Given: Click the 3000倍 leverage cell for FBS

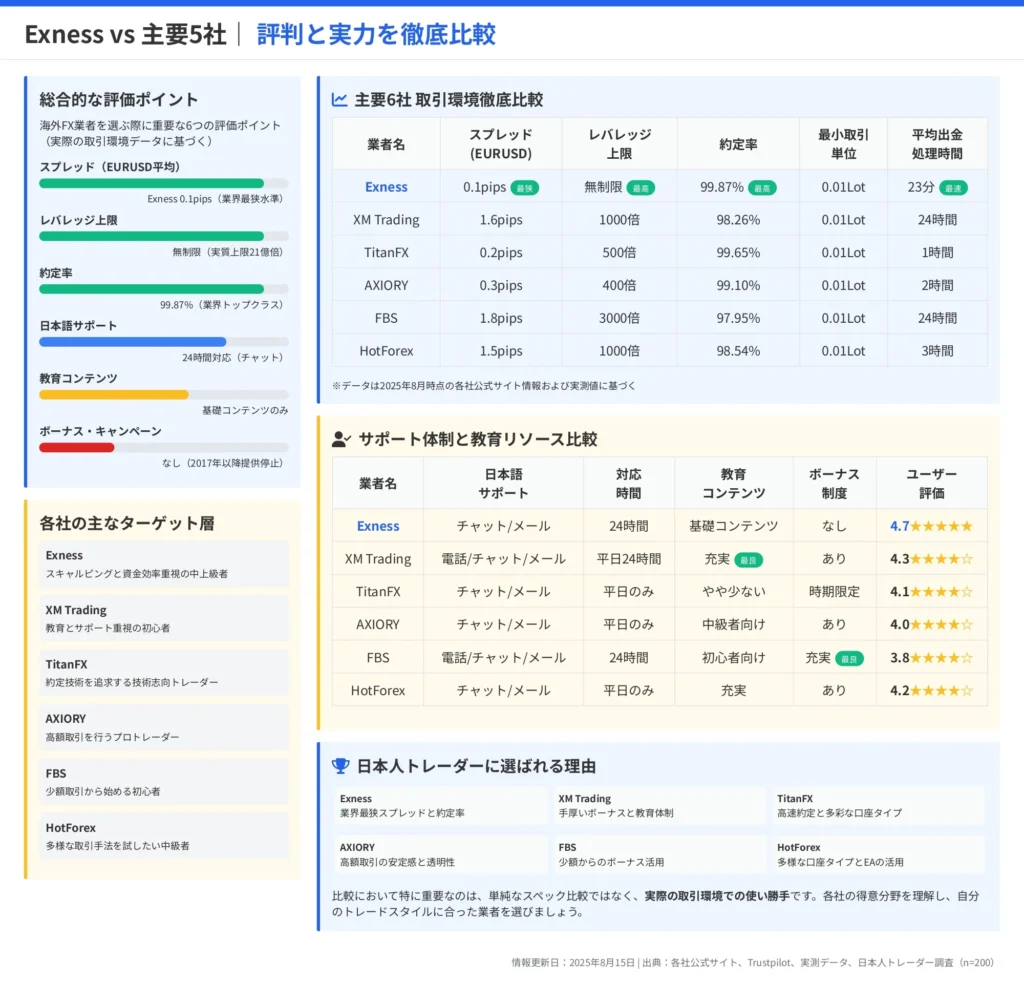Looking at the screenshot, I should [x=619, y=318].
